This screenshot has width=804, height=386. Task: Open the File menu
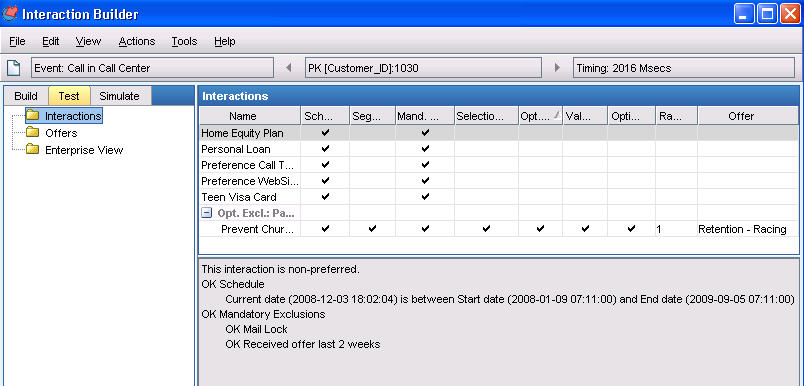(x=17, y=42)
